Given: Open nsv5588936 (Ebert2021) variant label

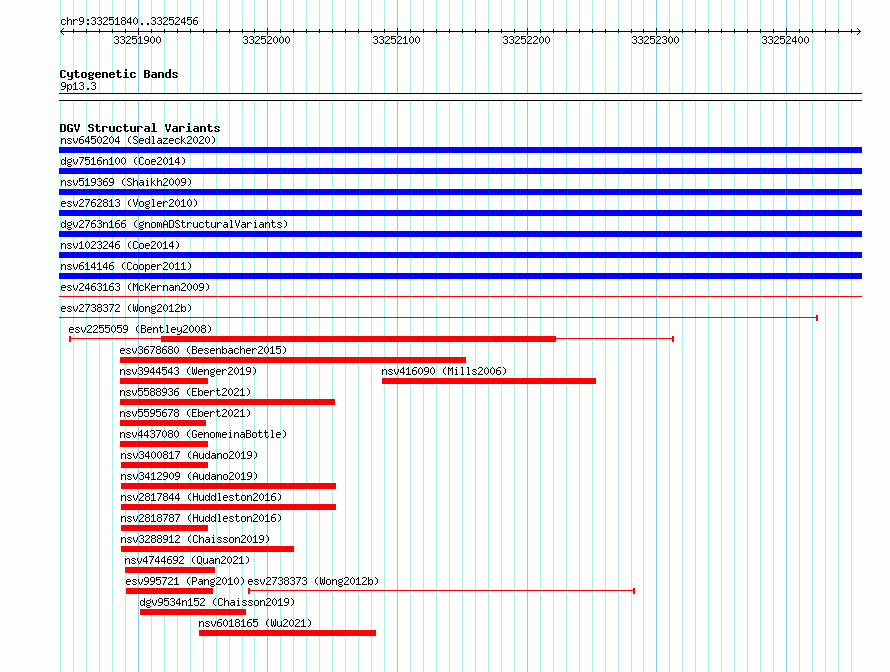Looking at the screenshot, I should click(x=185, y=392).
